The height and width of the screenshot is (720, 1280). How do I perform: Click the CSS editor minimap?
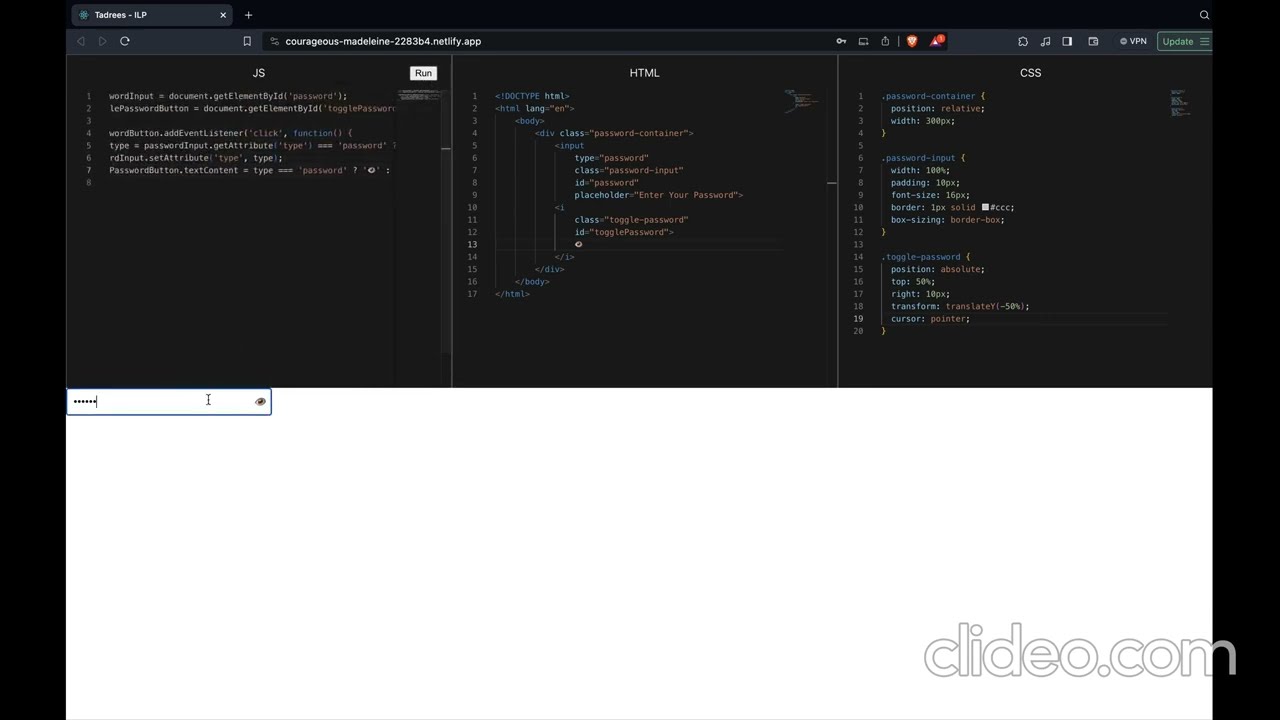tap(1181, 103)
